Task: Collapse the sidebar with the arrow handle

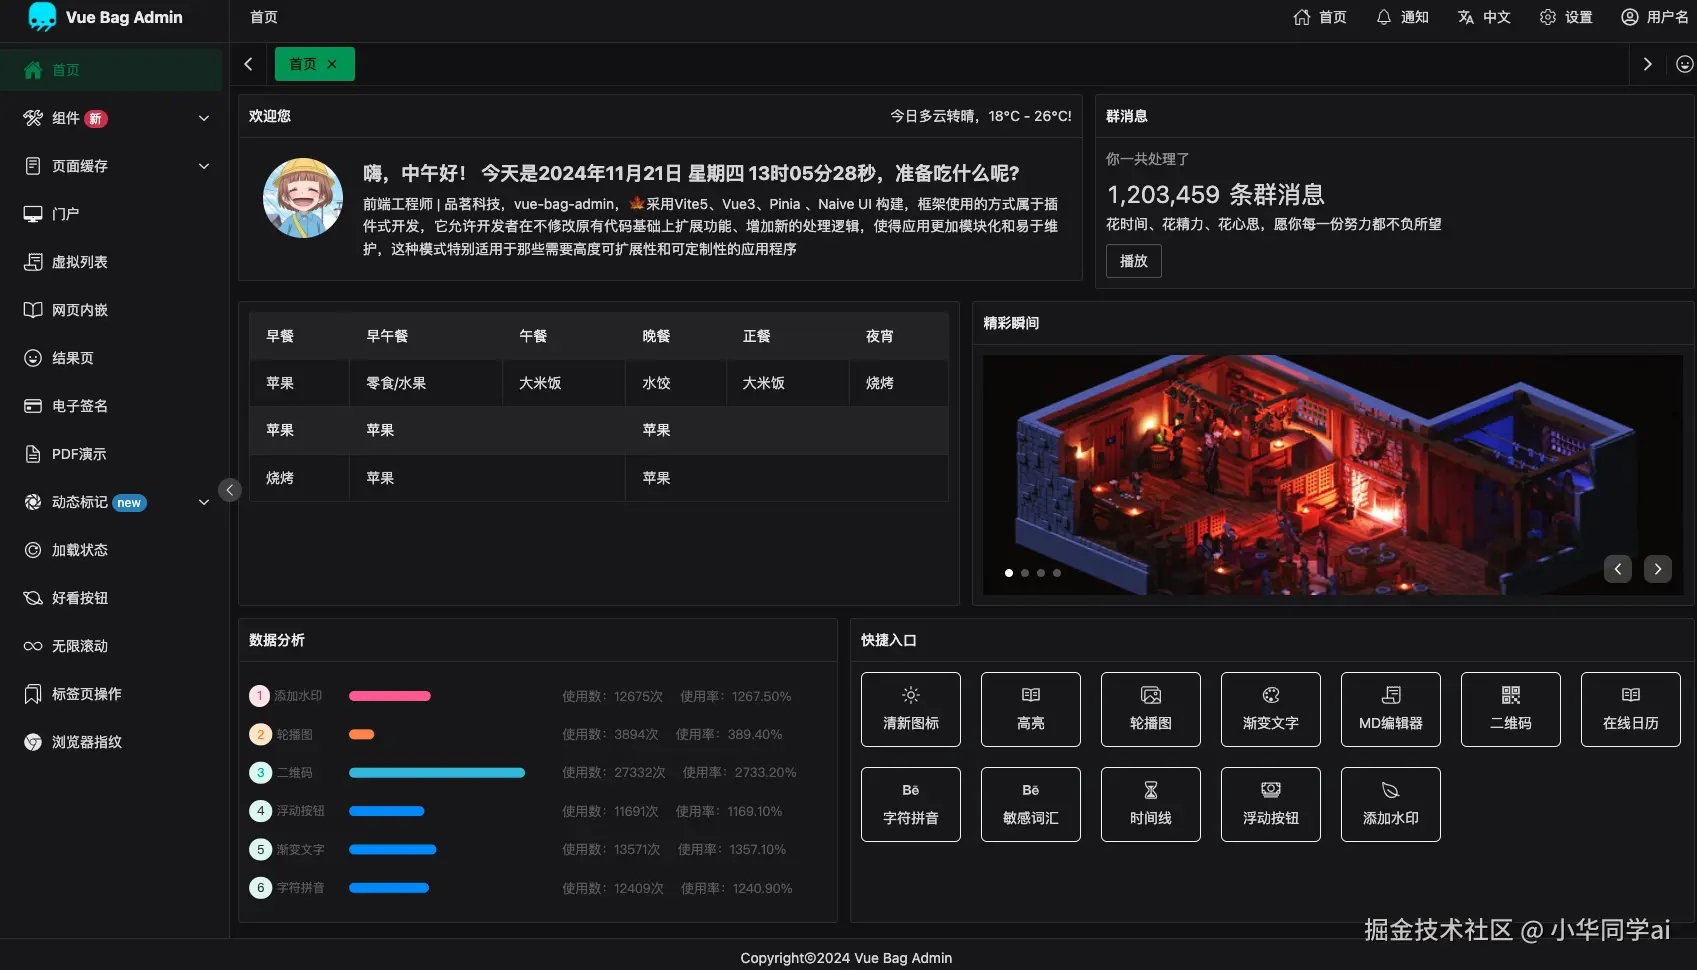Action: coord(230,490)
